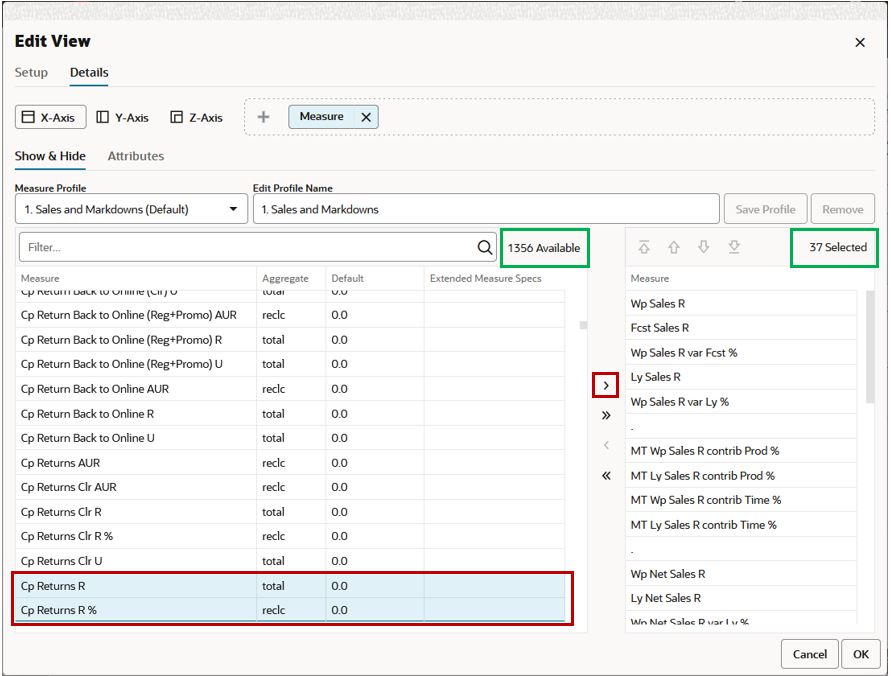The image size is (891, 676).
Task: Remove the Measure chip via its X
Action: 366,117
